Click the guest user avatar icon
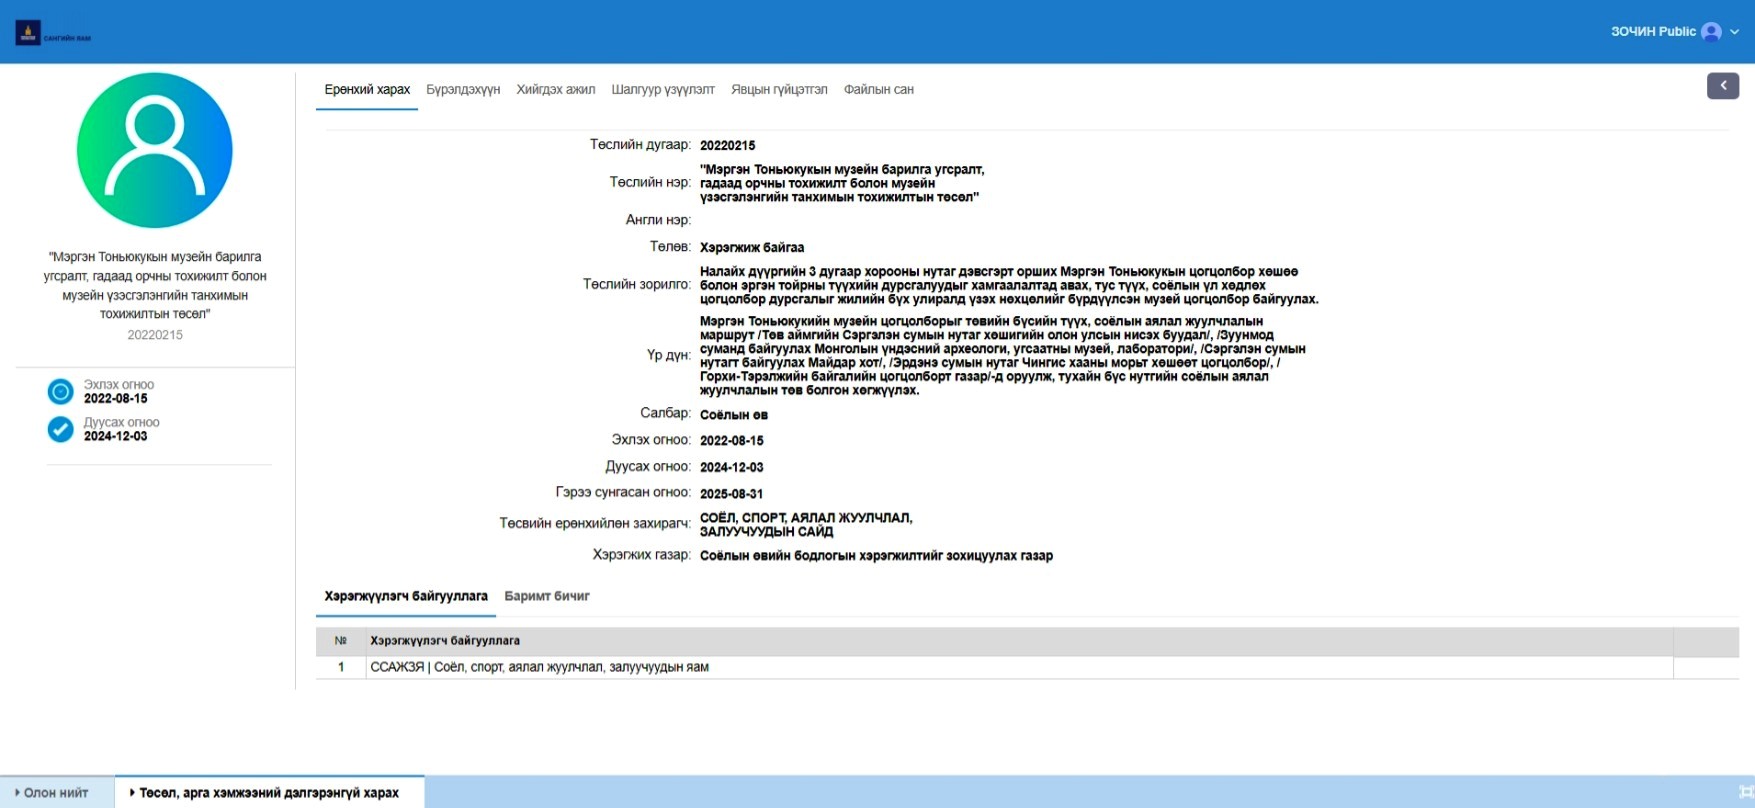The image size is (1755, 808). (x=1711, y=32)
